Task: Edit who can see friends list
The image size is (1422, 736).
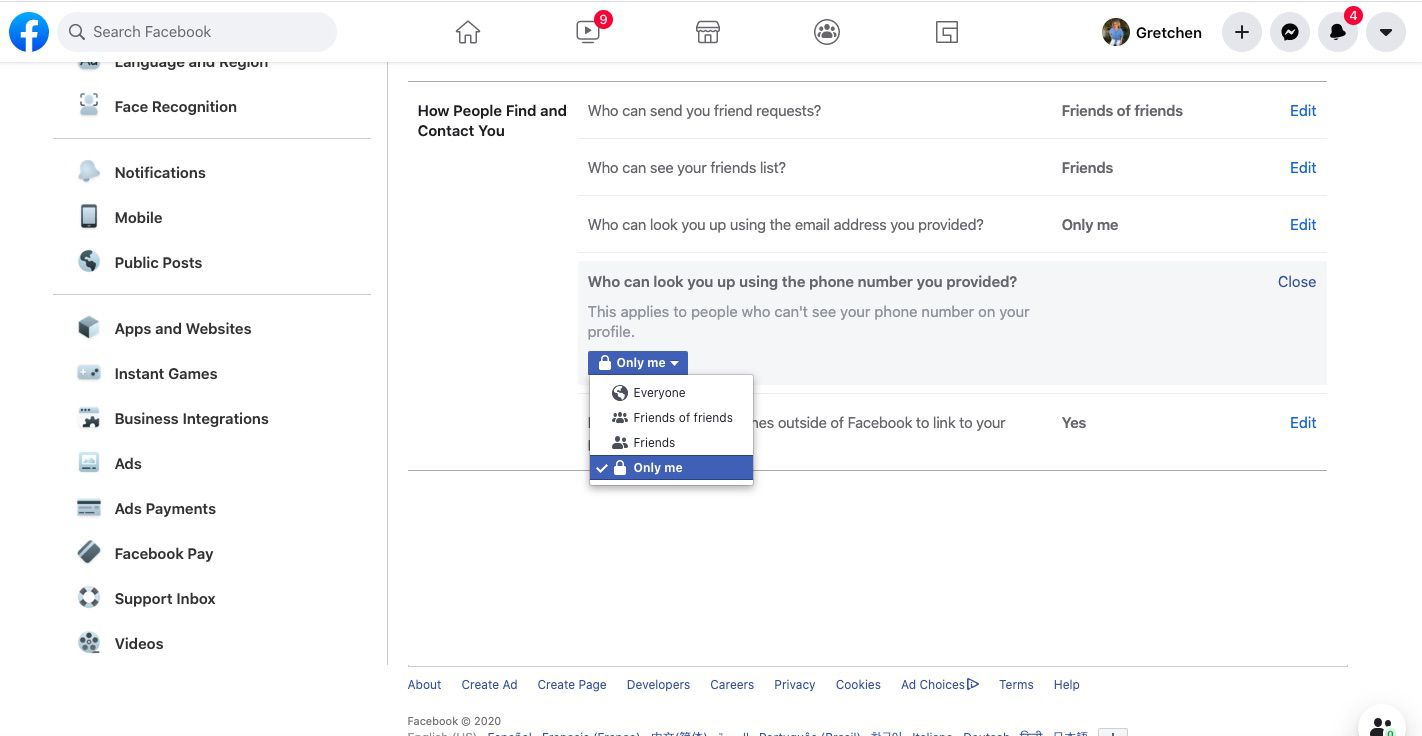Action: pos(1302,168)
